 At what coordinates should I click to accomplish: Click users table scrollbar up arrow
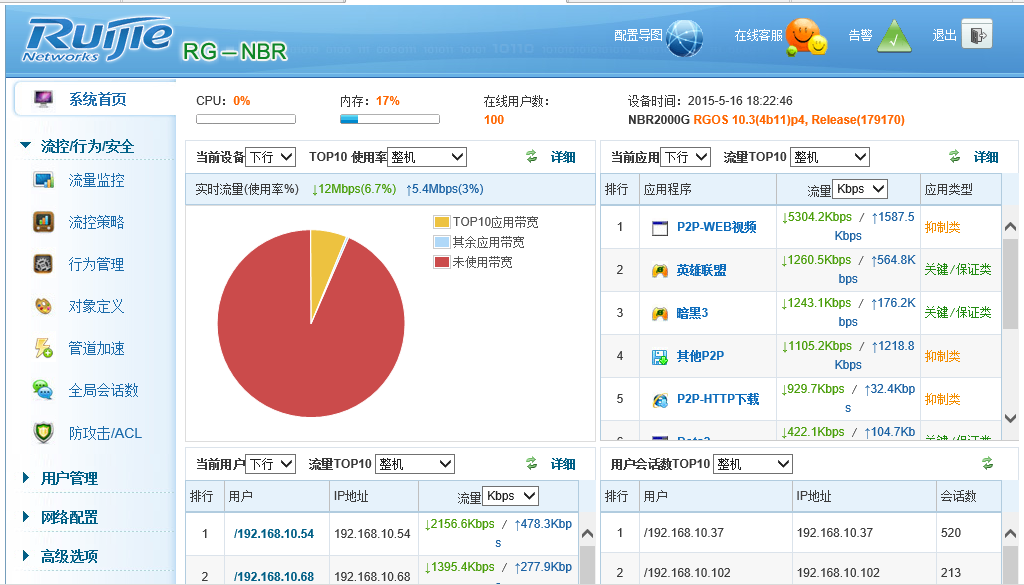[587, 533]
